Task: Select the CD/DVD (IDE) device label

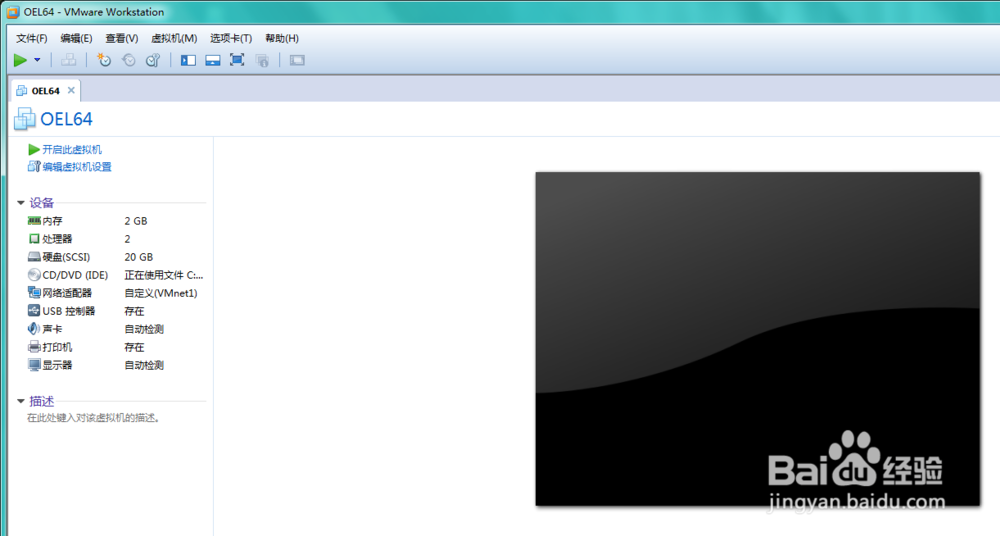Action: click(x=75, y=275)
